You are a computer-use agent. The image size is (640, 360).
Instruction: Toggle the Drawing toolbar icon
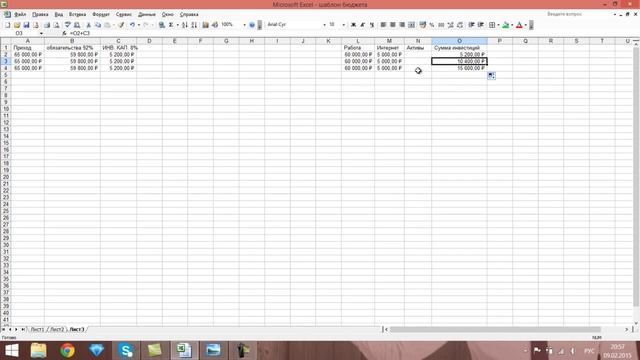pos(215,25)
